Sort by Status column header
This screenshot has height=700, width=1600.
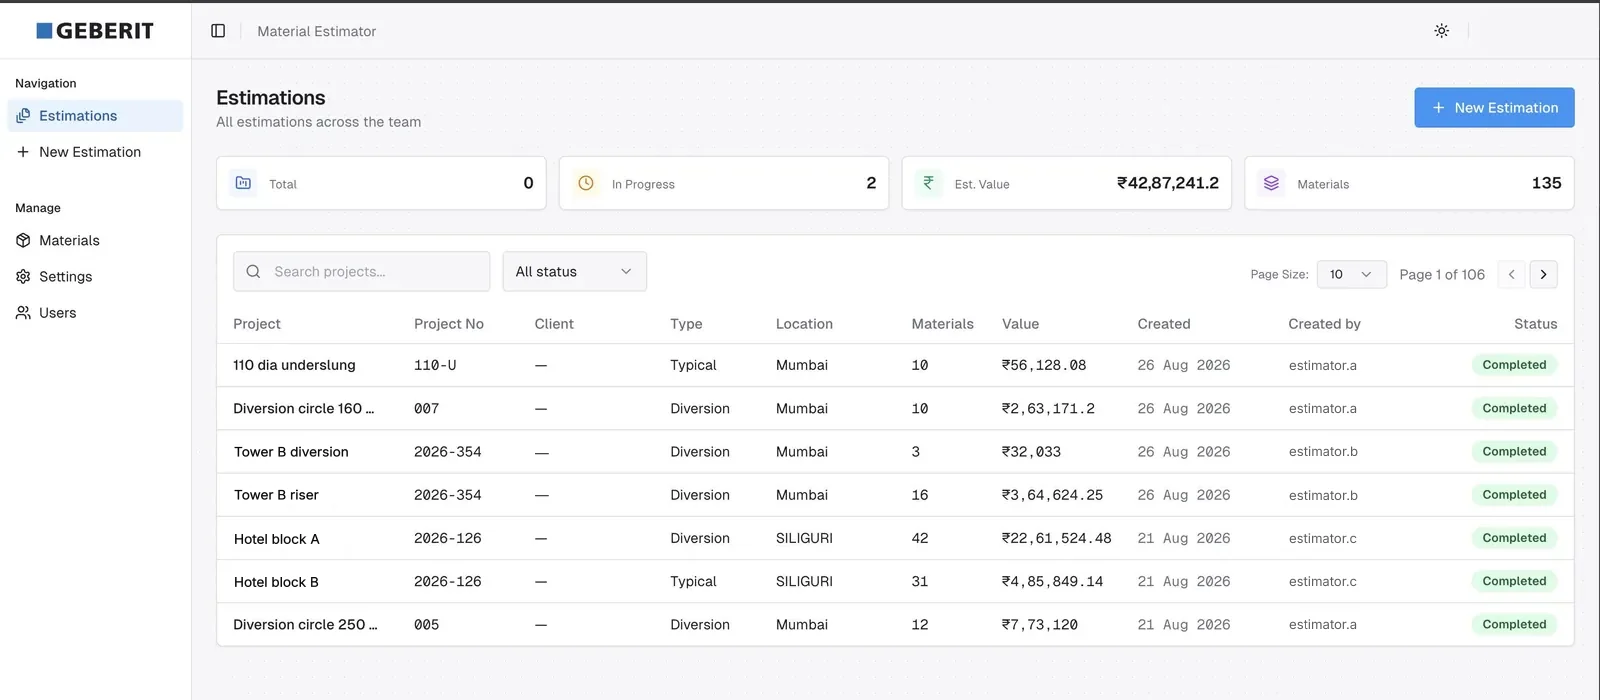(x=1535, y=324)
